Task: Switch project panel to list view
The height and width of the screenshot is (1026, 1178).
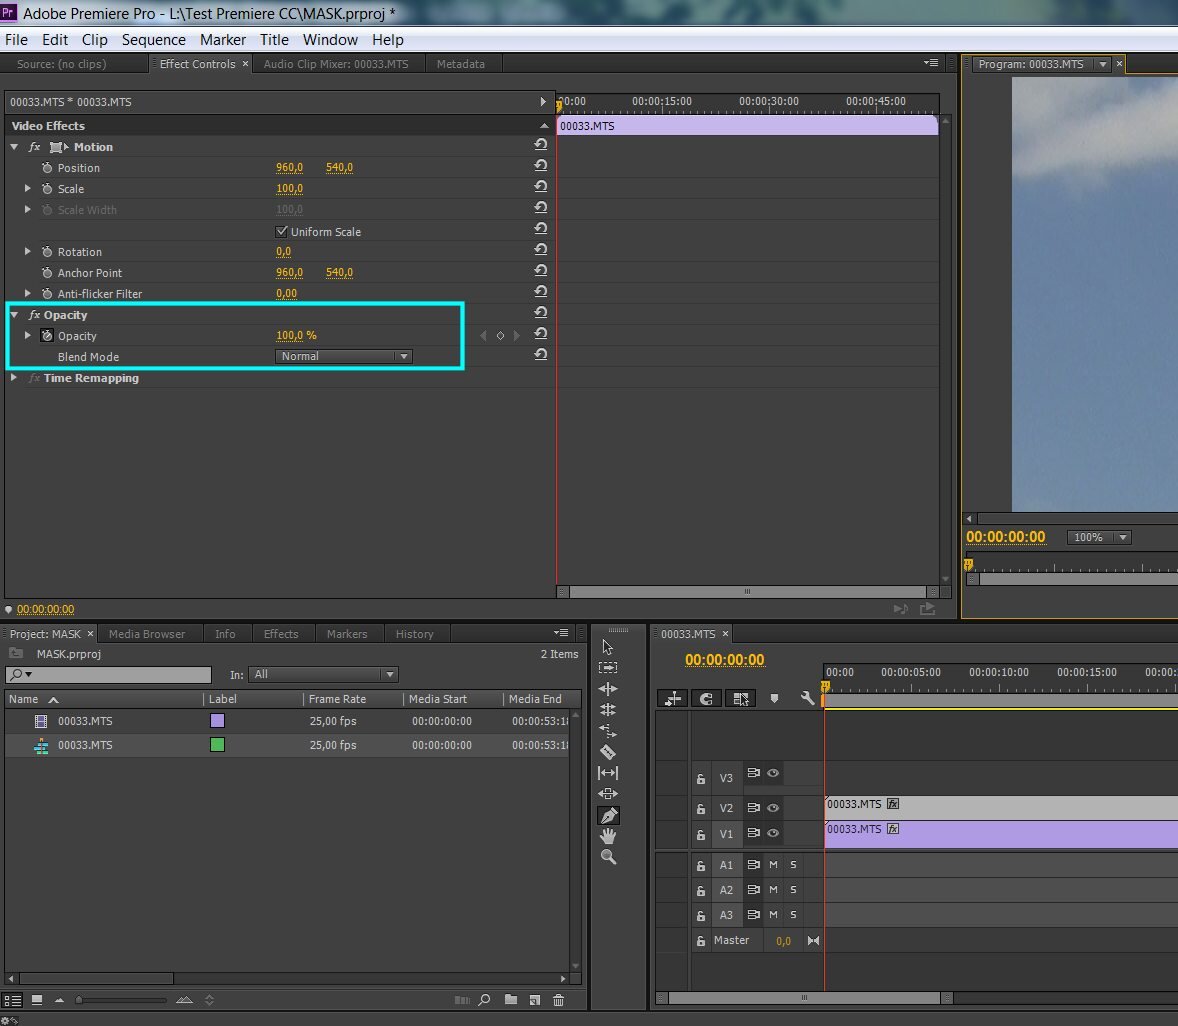Action: [x=12, y=1000]
